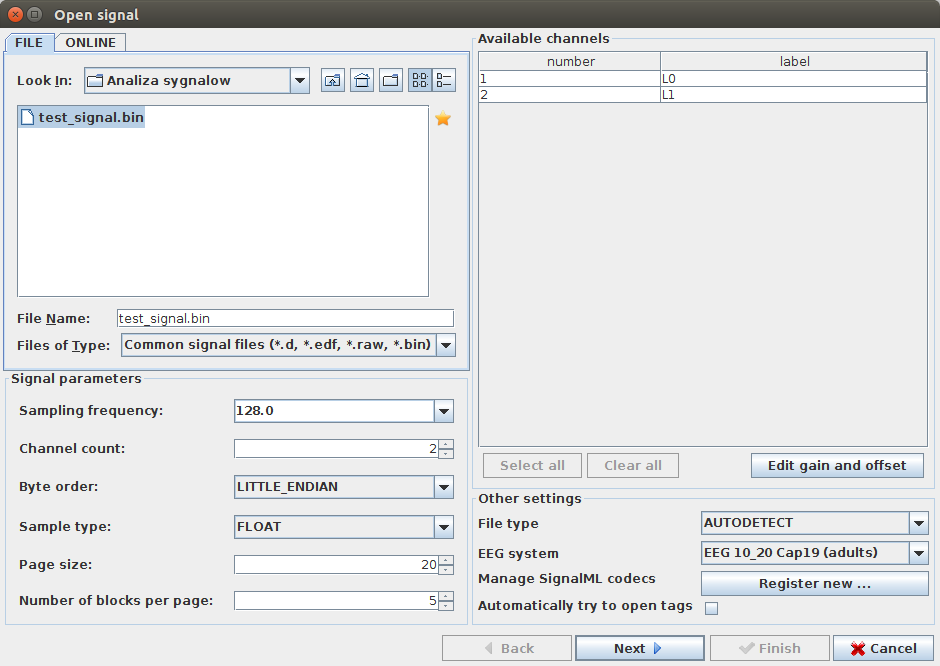Switch to List view icon

pyautogui.click(x=420, y=81)
